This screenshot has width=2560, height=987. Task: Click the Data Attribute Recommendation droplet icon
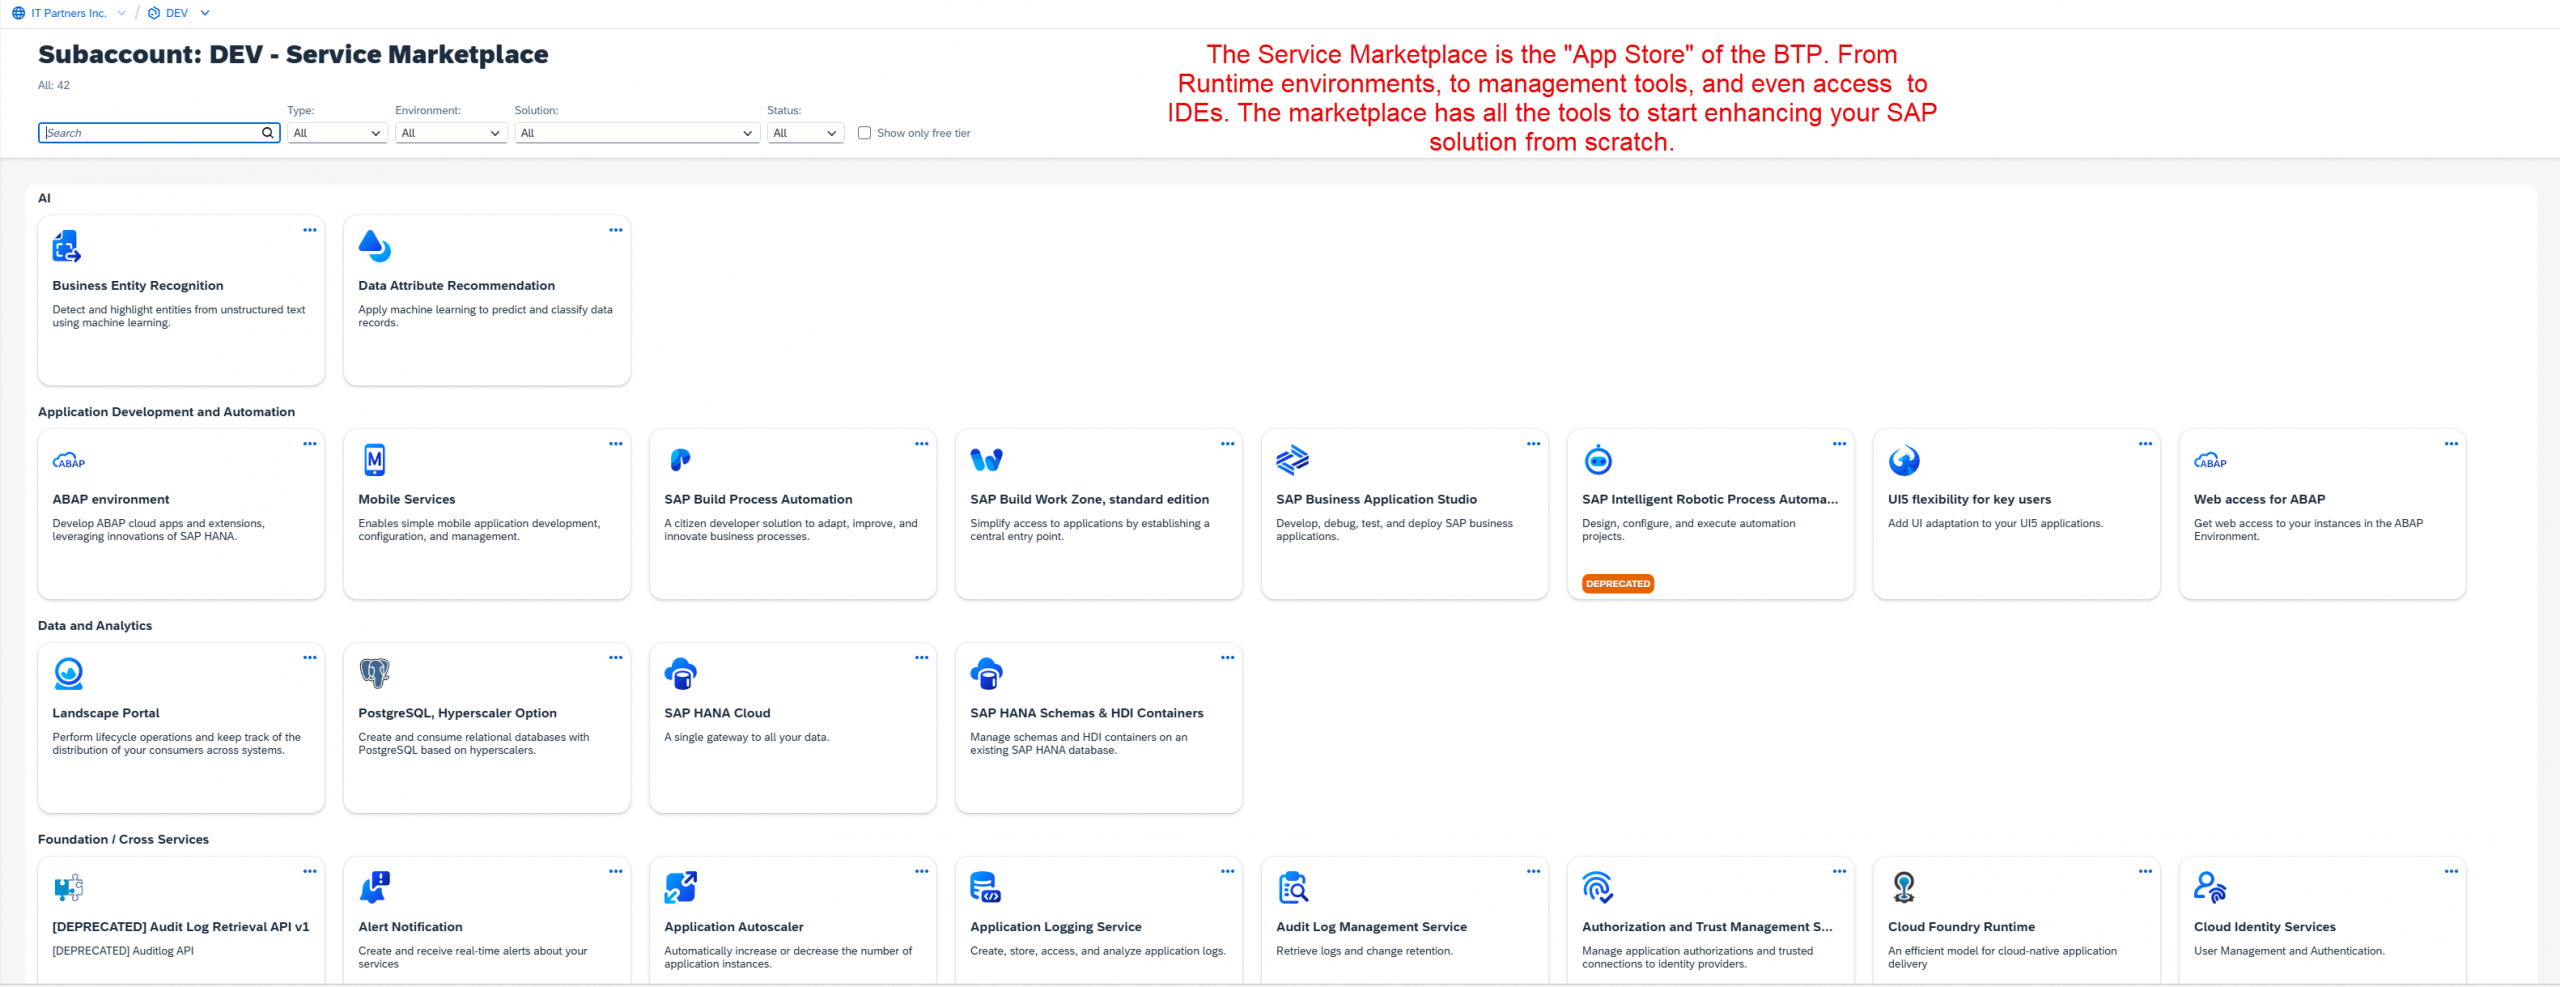tap(374, 246)
